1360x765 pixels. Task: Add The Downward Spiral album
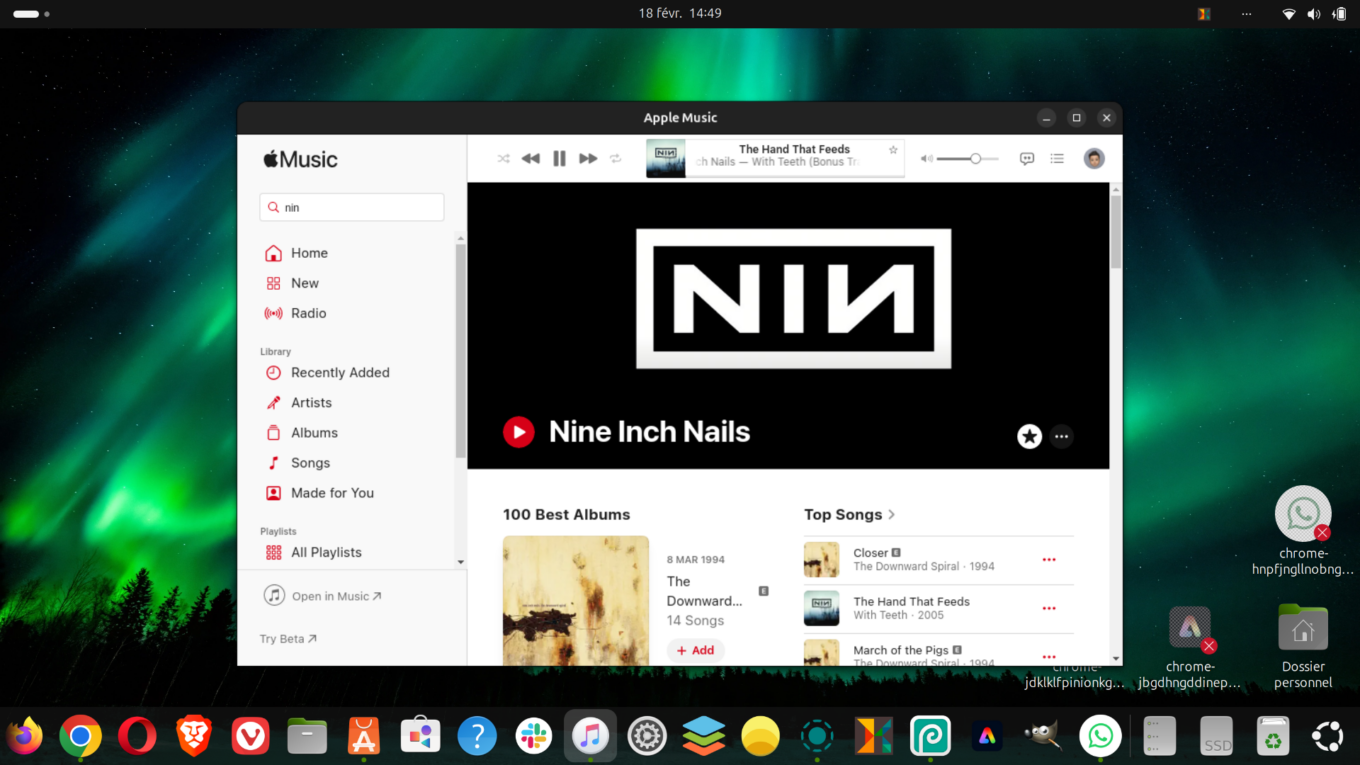click(x=696, y=650)
